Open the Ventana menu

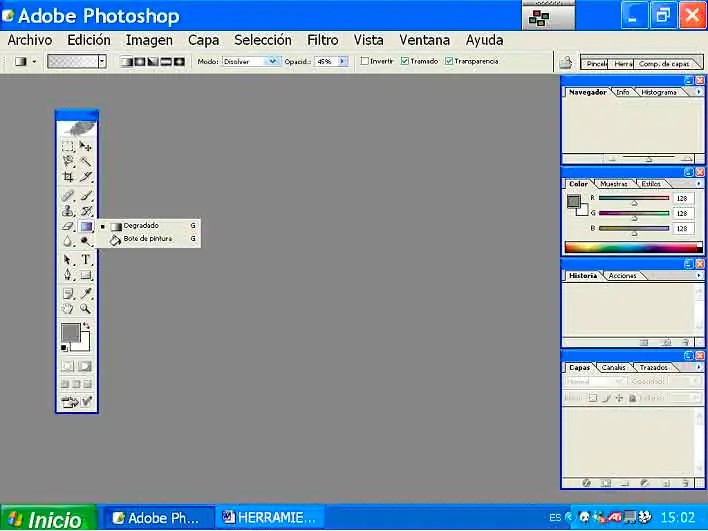[x=424, y=40]
